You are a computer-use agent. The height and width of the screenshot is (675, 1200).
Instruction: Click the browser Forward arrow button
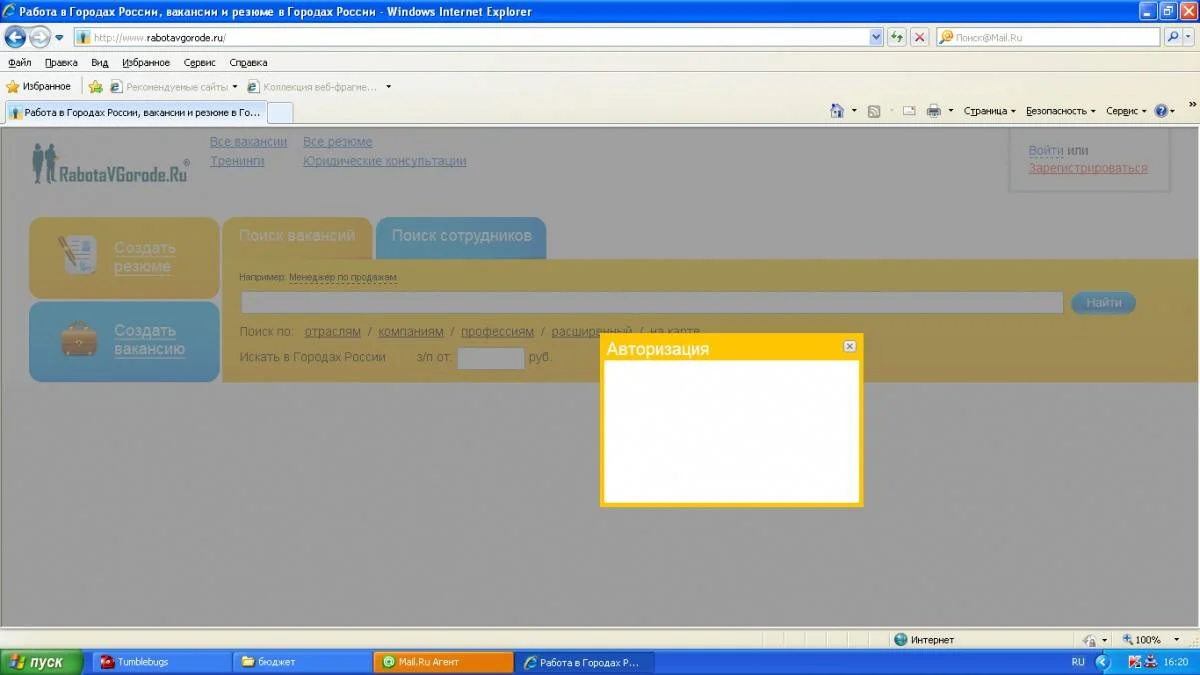click(39, 37)
